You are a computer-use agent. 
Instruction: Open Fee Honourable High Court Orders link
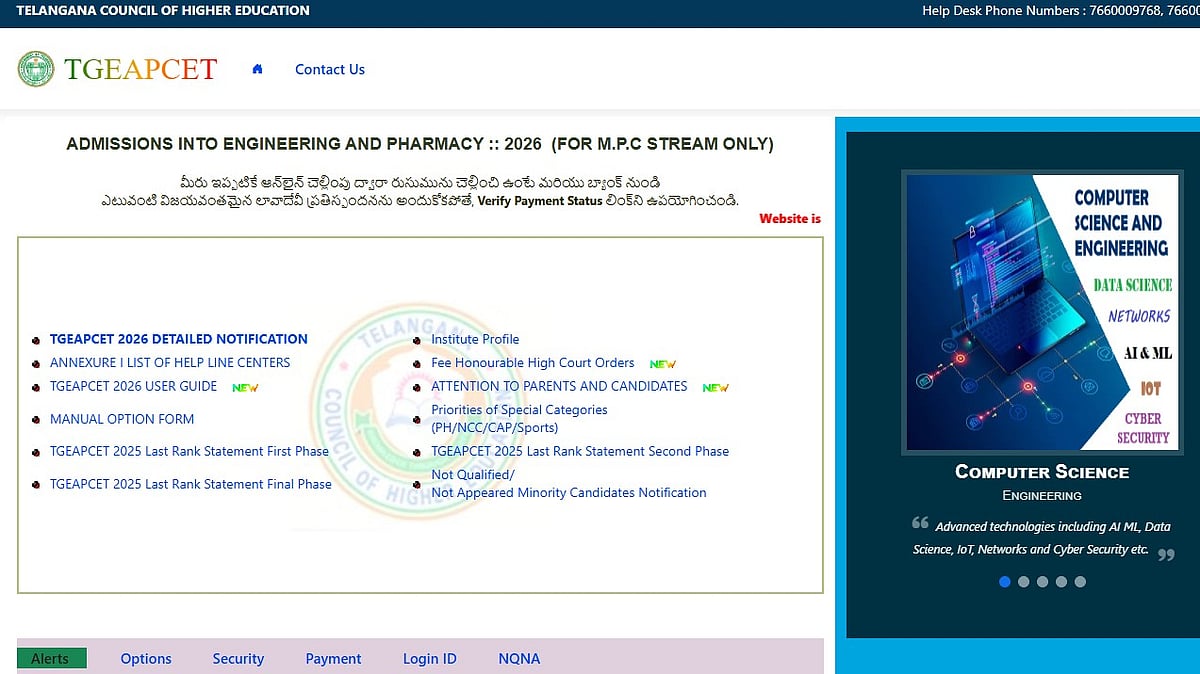[x=533, y=363]
